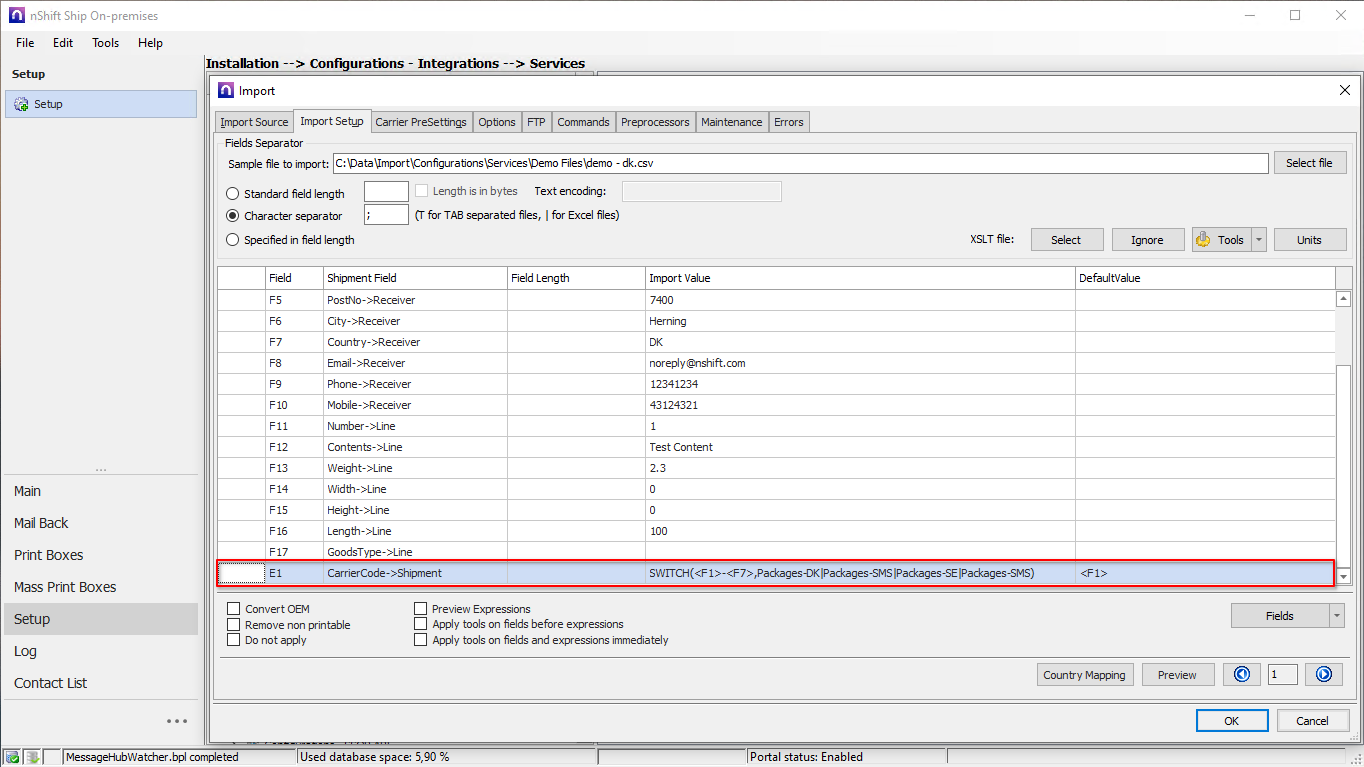
Task: Click the next record arrow icon
Action: (x=1323, y=675)
